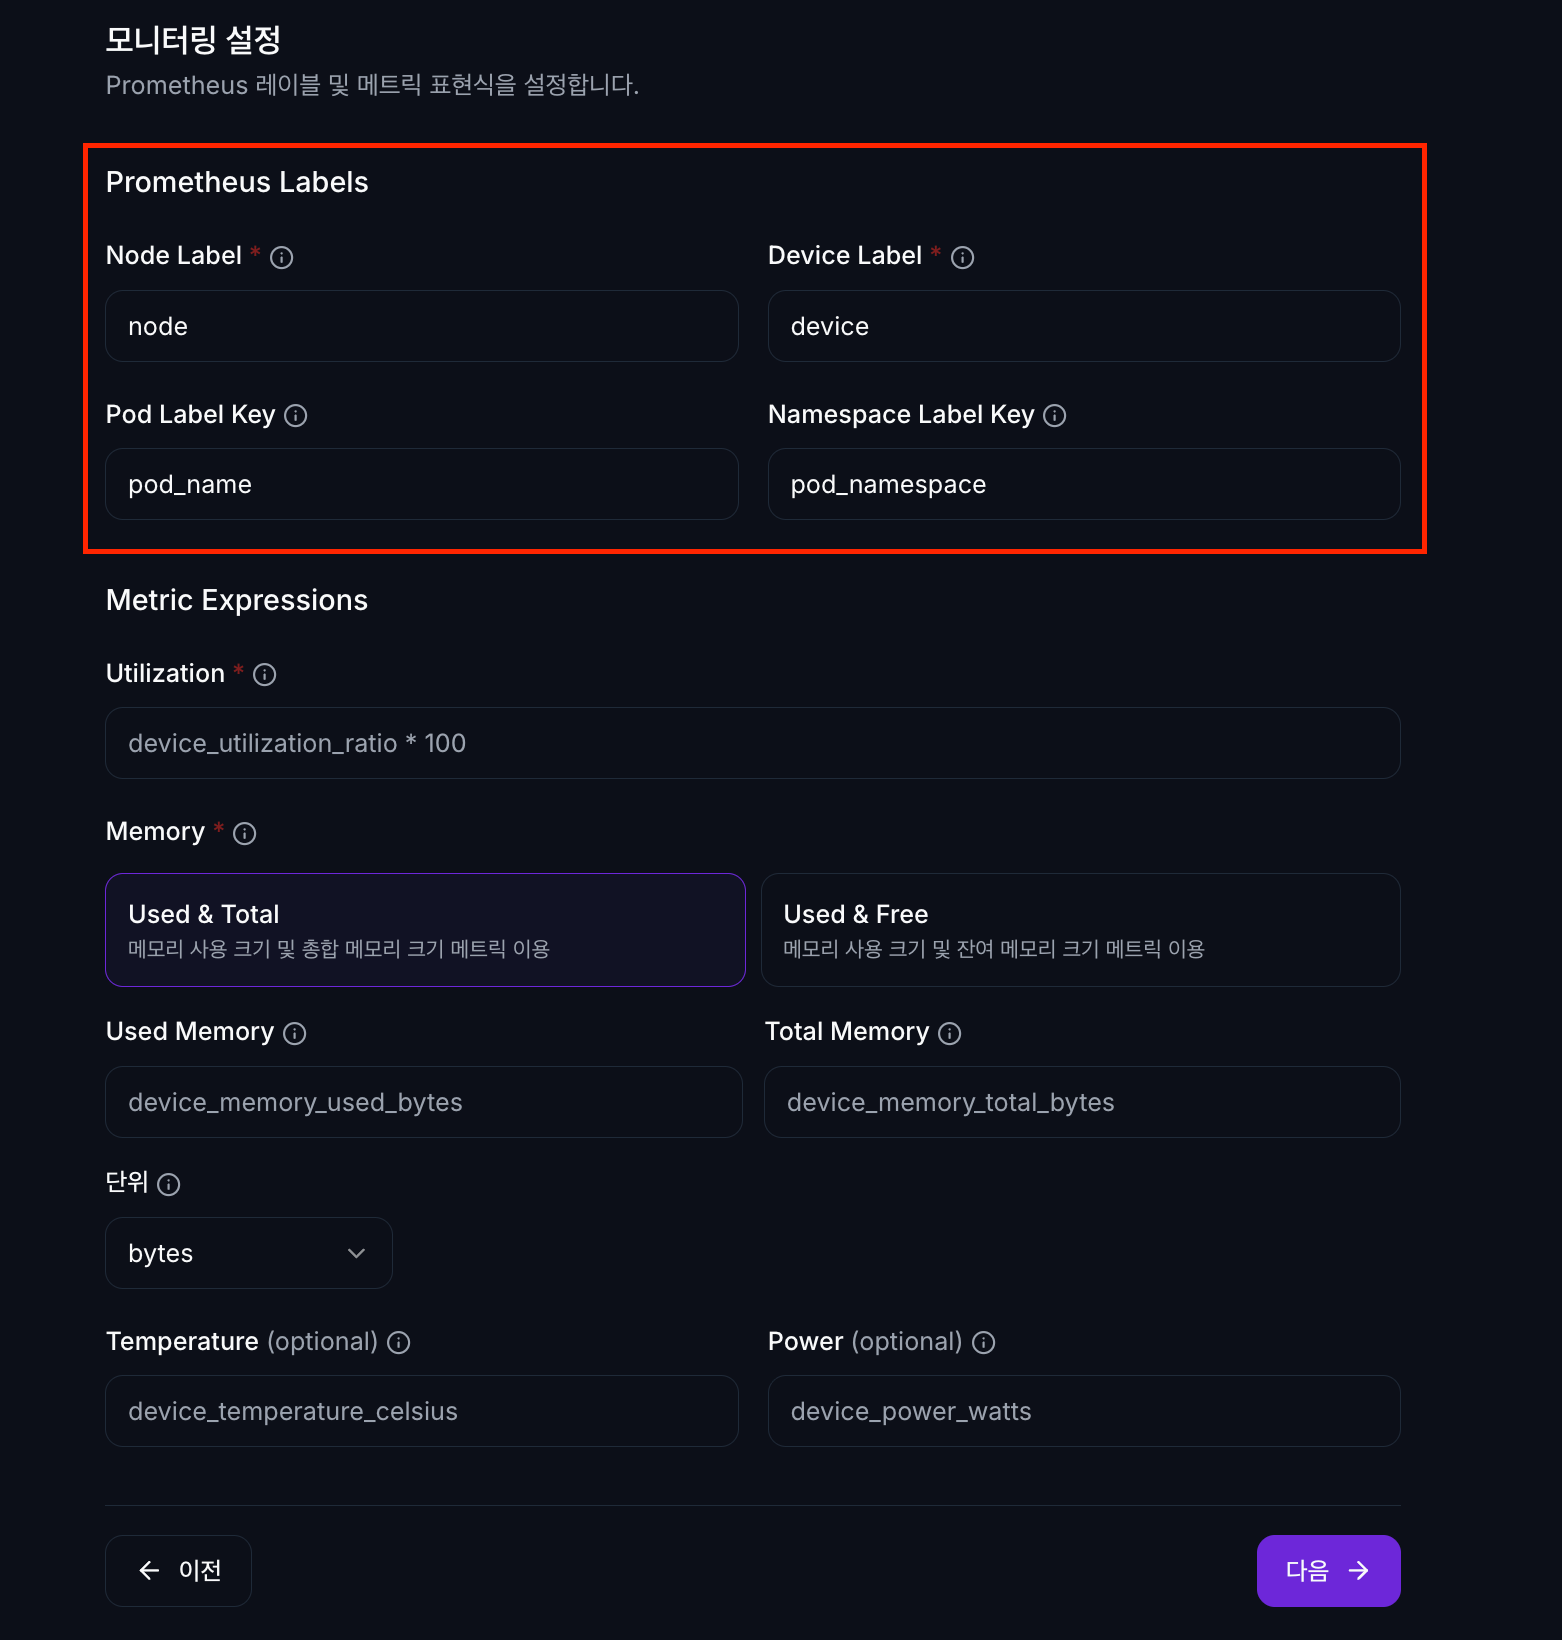Go back with the 이전 button
Viewport: 1562px width, 1640px height.
[178, 1571]
